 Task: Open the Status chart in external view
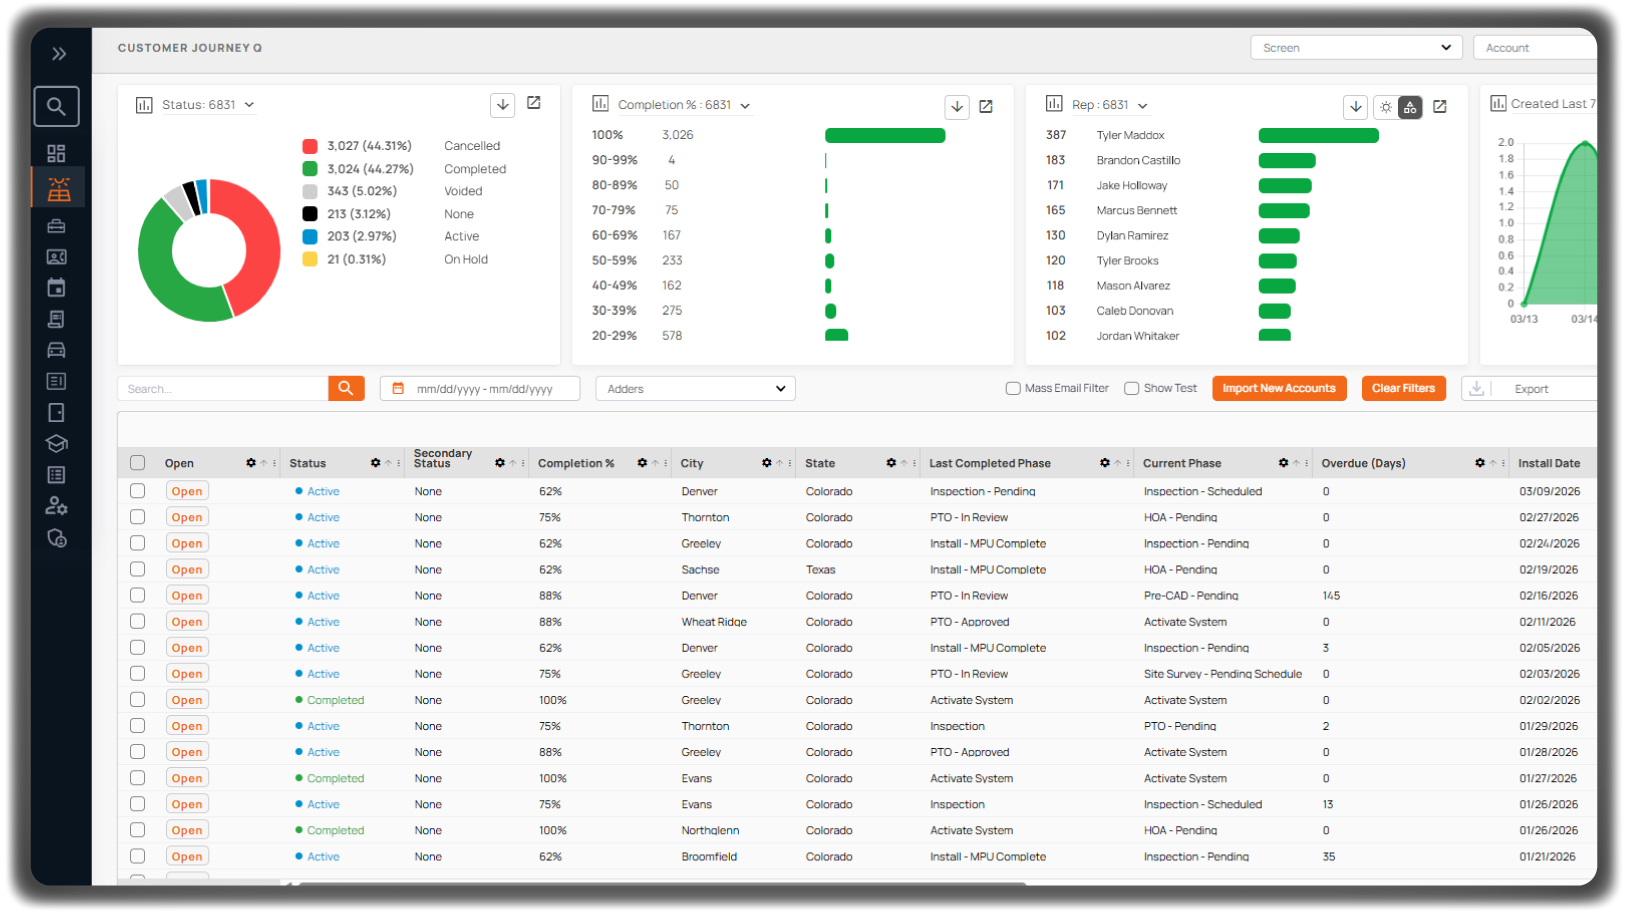coord(534,103)
